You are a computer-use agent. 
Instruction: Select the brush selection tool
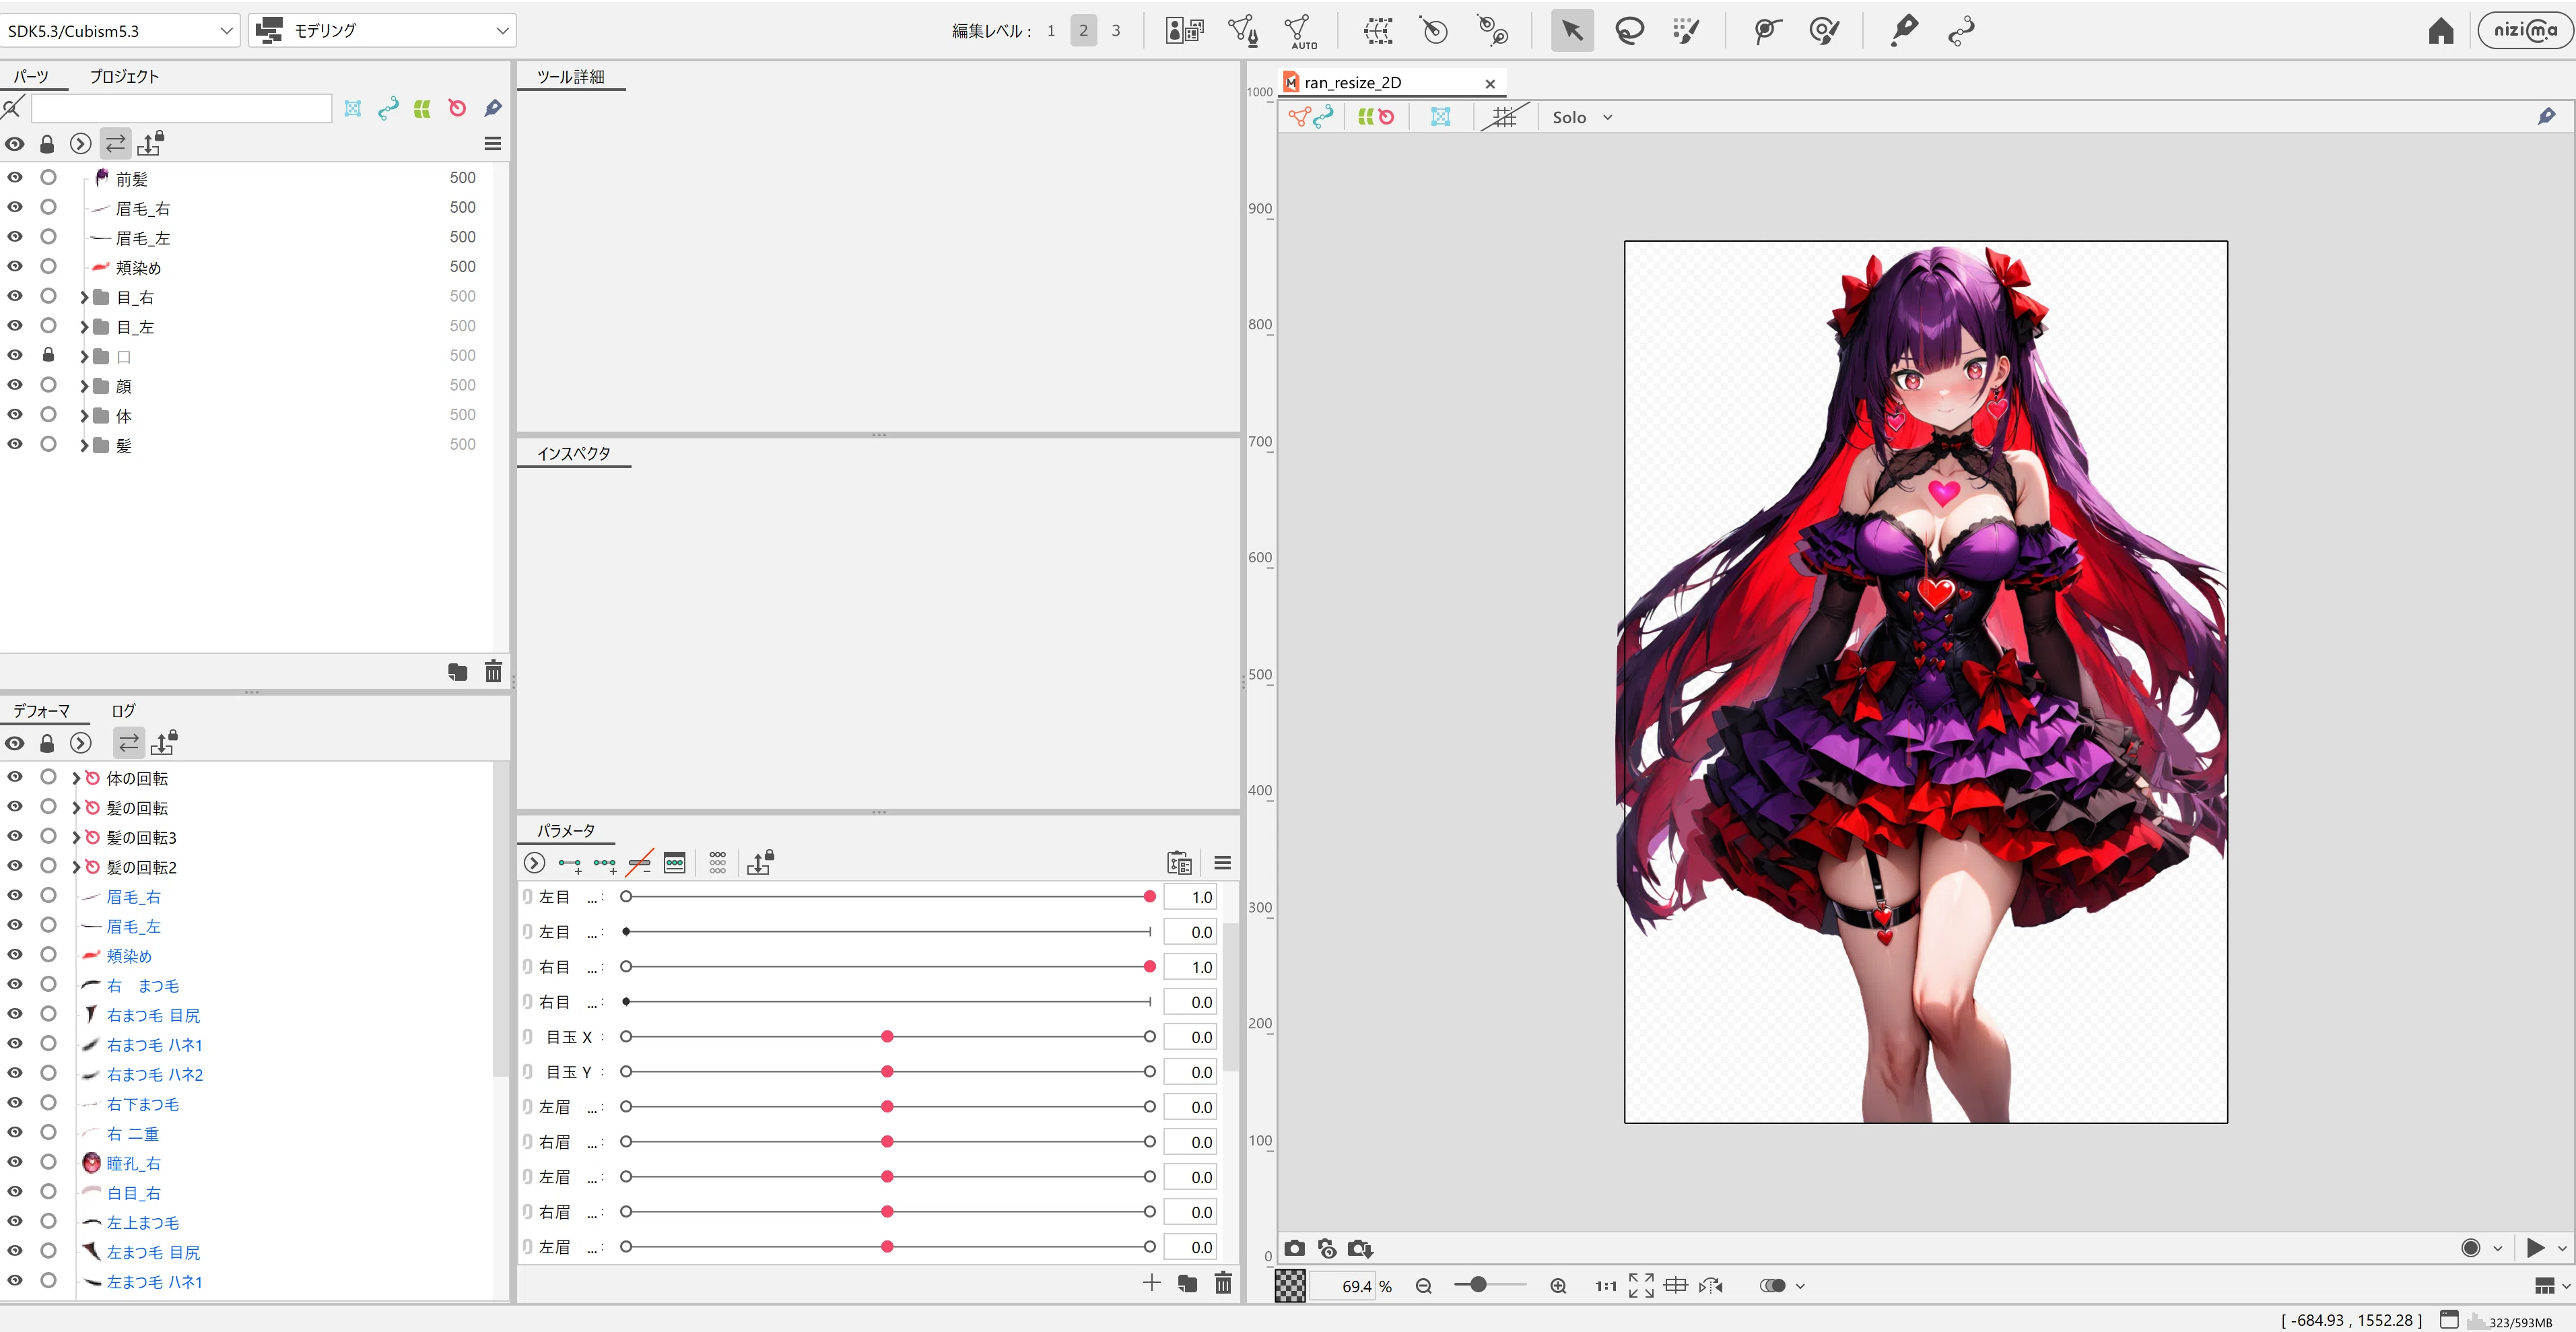click(x=1686, y=31)
